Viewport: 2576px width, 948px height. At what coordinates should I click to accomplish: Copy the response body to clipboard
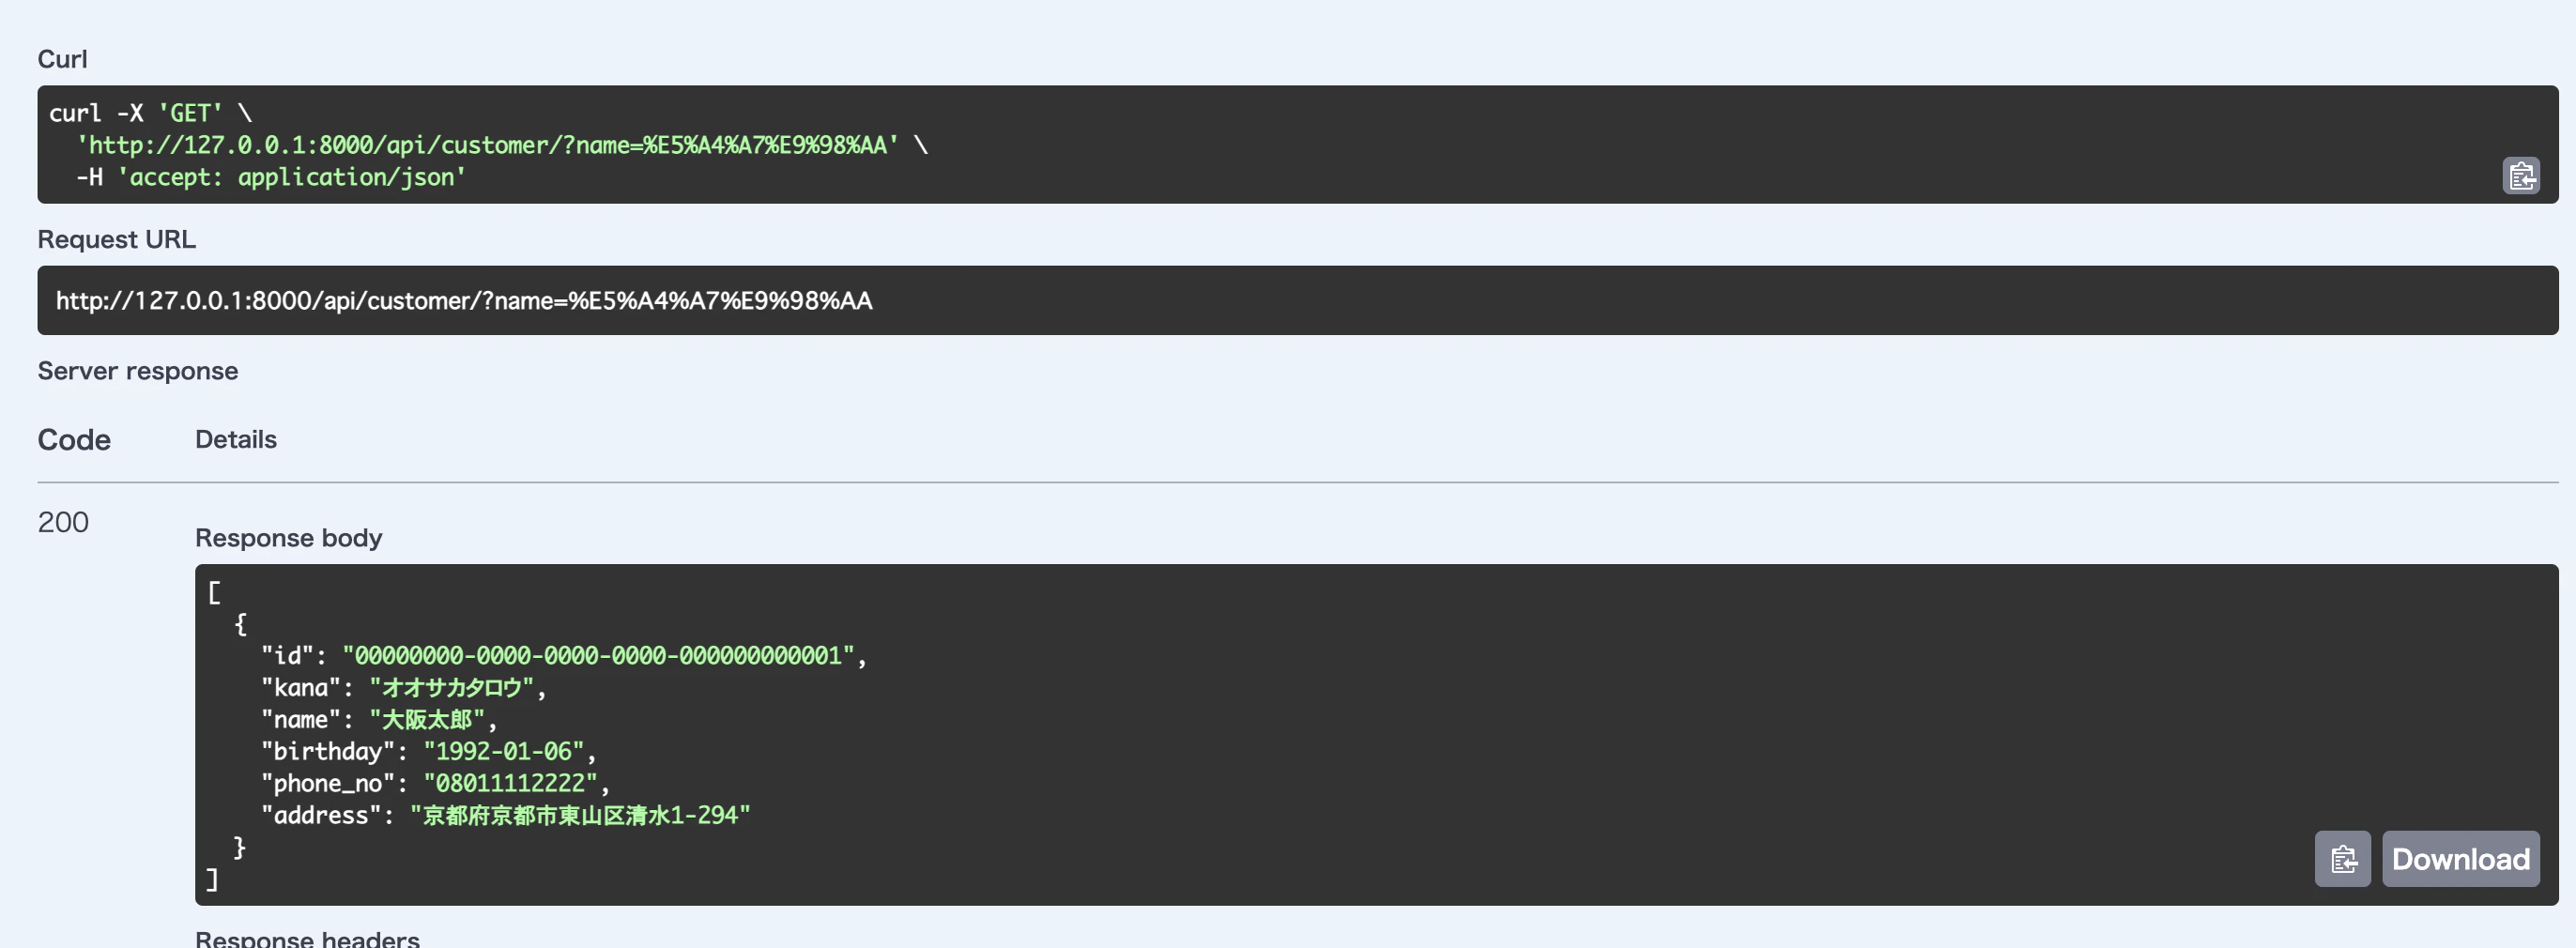(2342, 859)
